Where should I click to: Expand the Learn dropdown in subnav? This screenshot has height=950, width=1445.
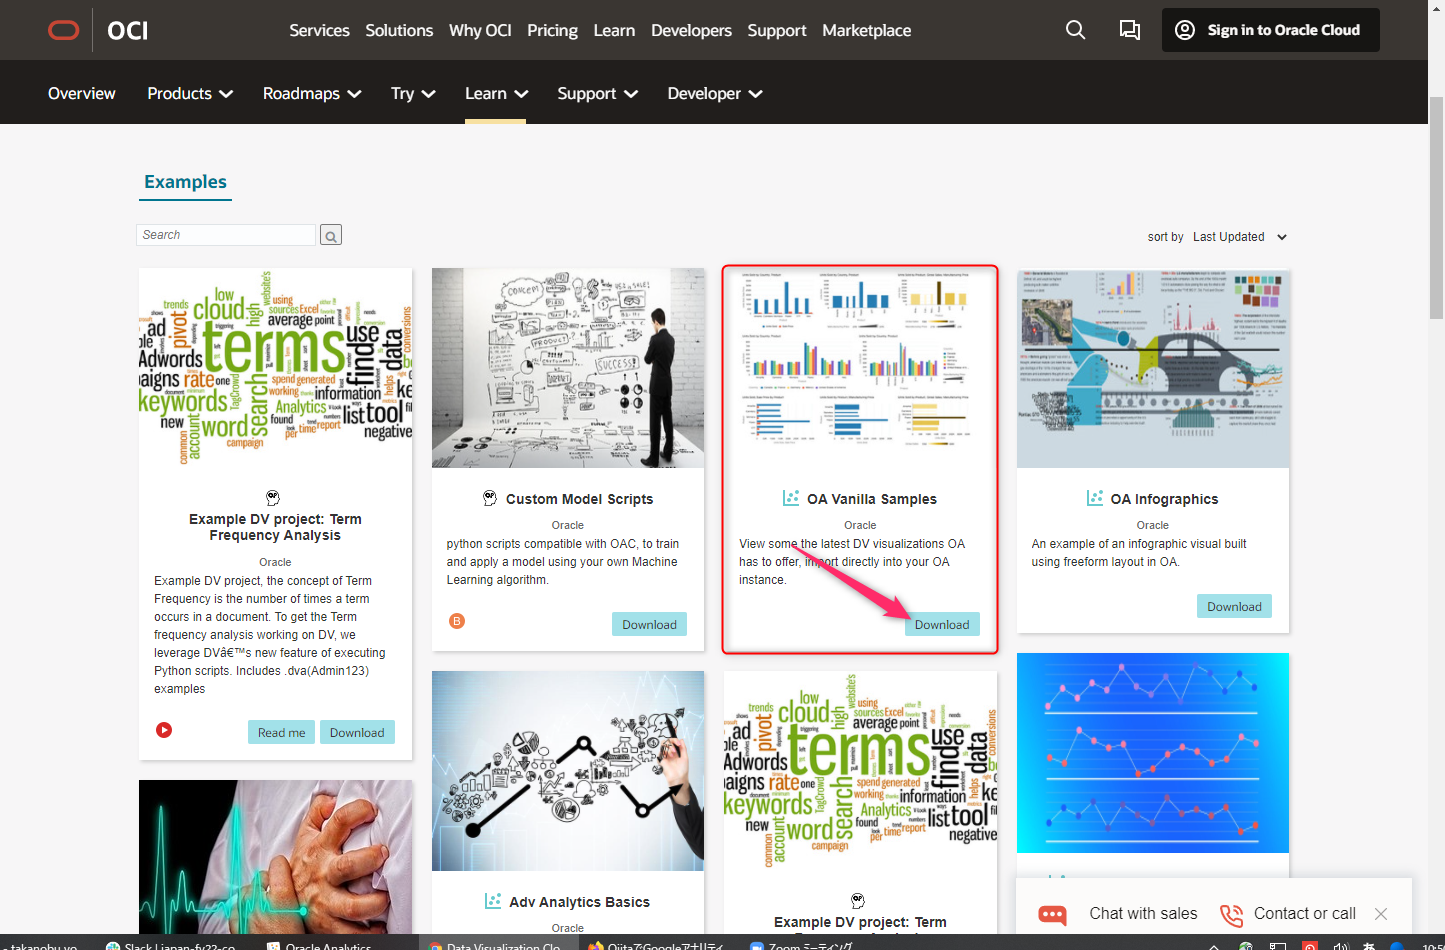tap(496, 93)
